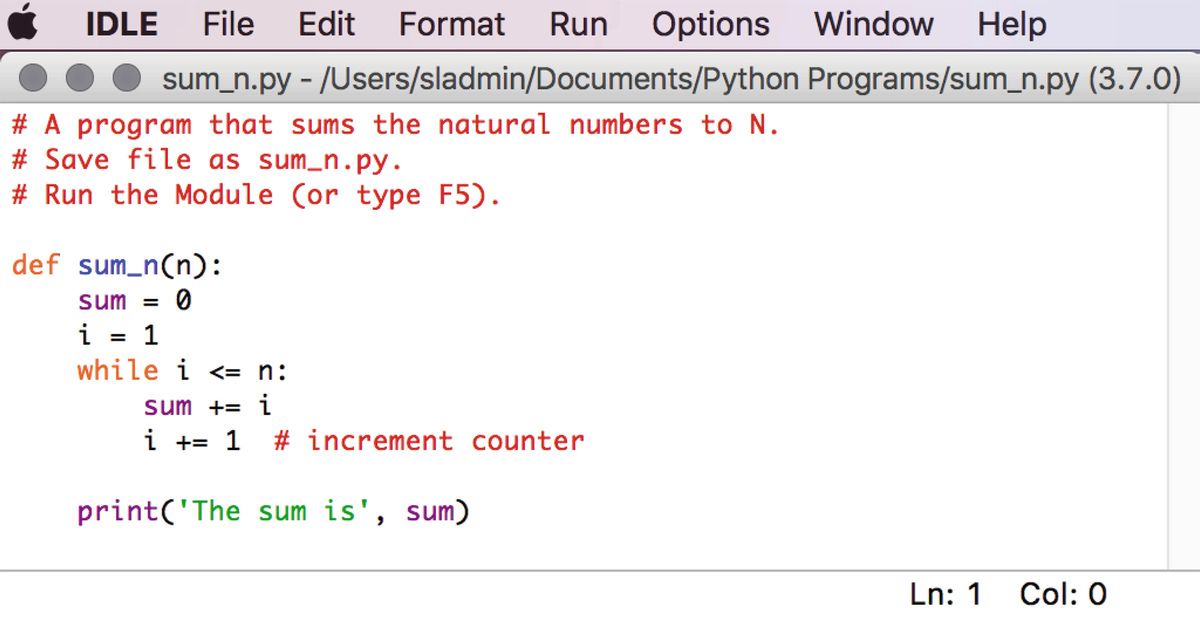Open the Help menu
Screen dimensions: 1200x619
(x=1011, y=24)
